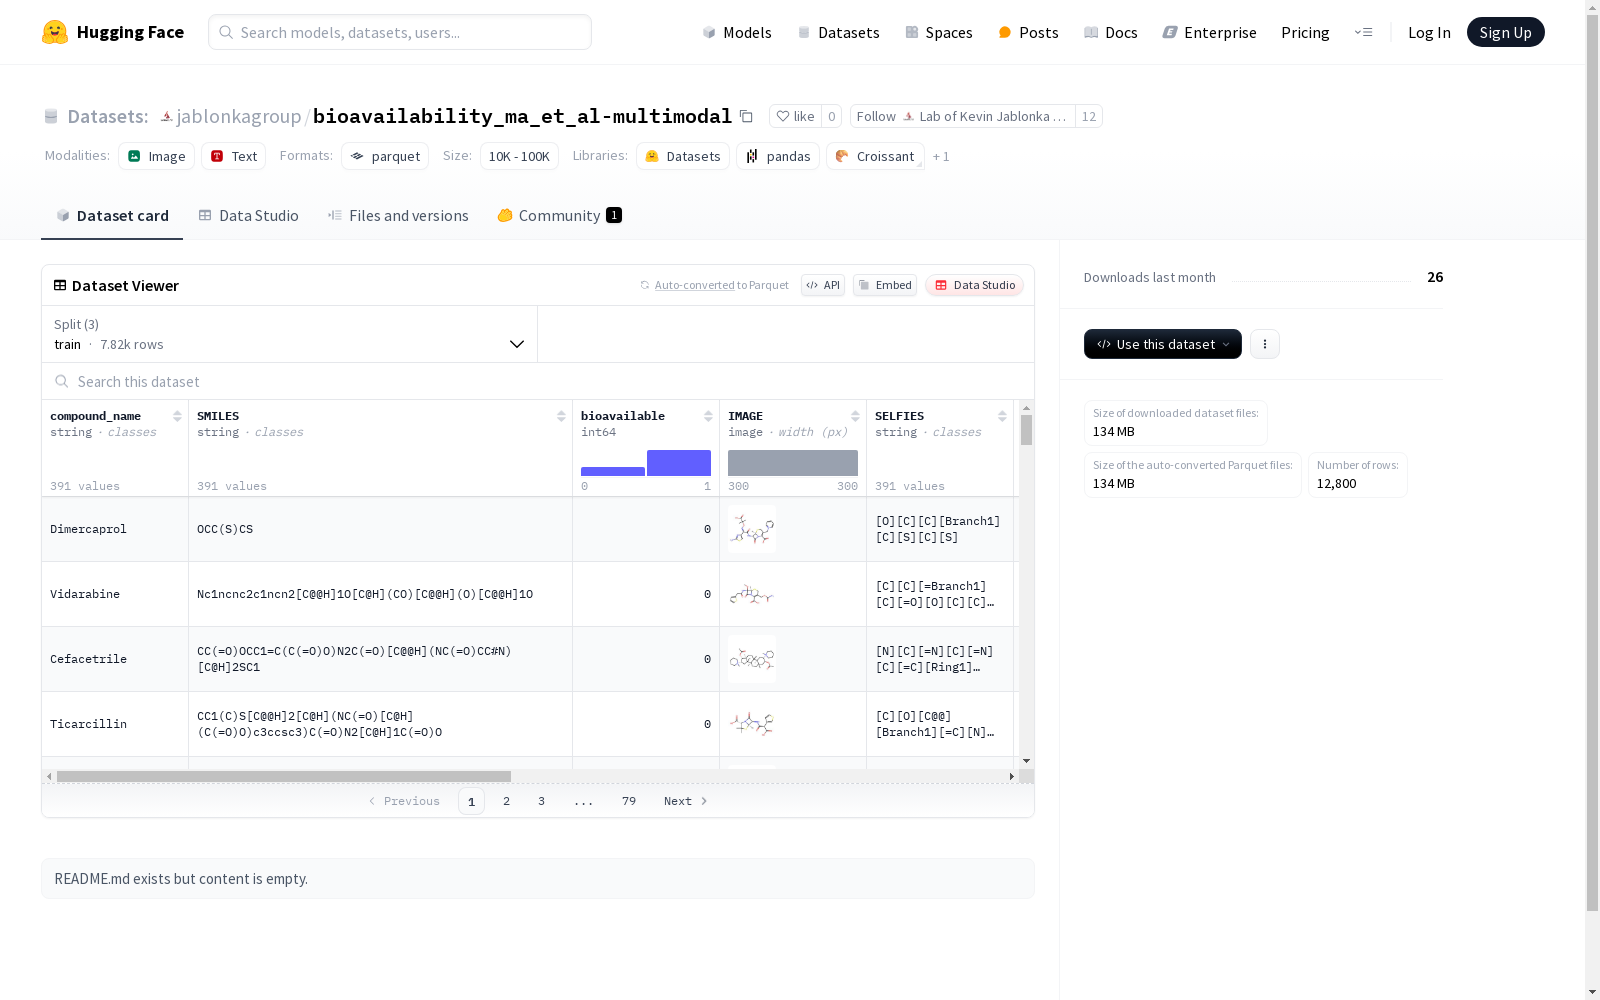This screenshot has width=1600, height=1000.
Task: Select the pandas library tag
Action: tap(778, 156)
